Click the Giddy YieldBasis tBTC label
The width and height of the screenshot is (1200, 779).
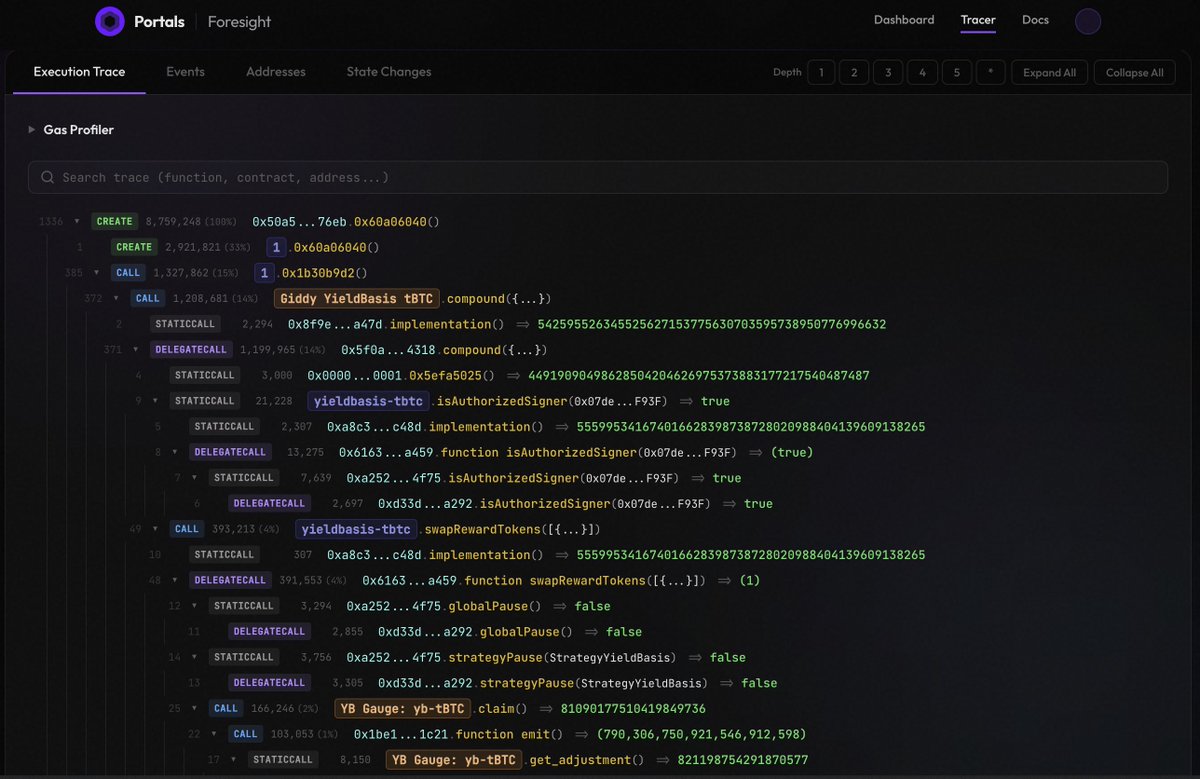tap(357, 298)
